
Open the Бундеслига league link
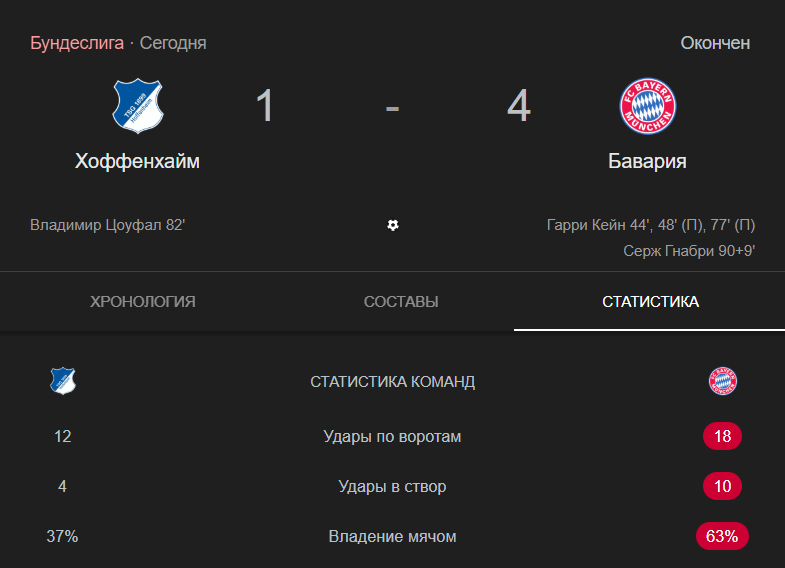[77, 43]
